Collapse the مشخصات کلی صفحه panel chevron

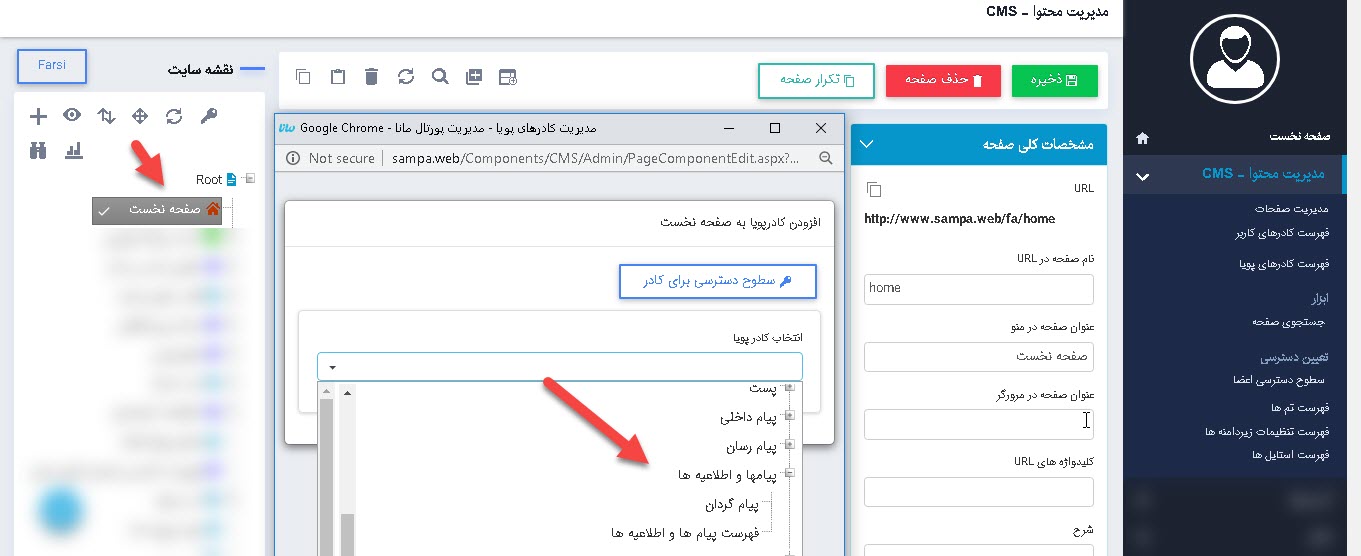(x=867, y=145)
